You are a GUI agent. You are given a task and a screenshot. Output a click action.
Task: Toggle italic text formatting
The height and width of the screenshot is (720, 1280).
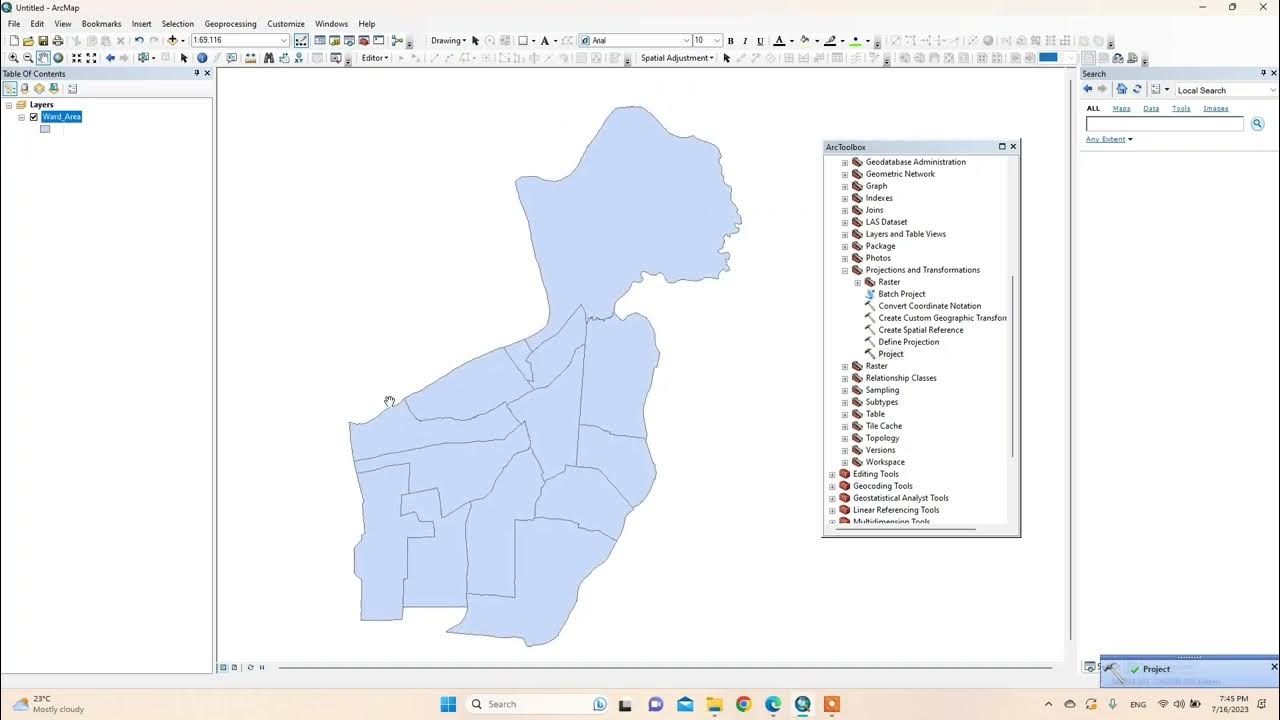(x=745, y=41)
